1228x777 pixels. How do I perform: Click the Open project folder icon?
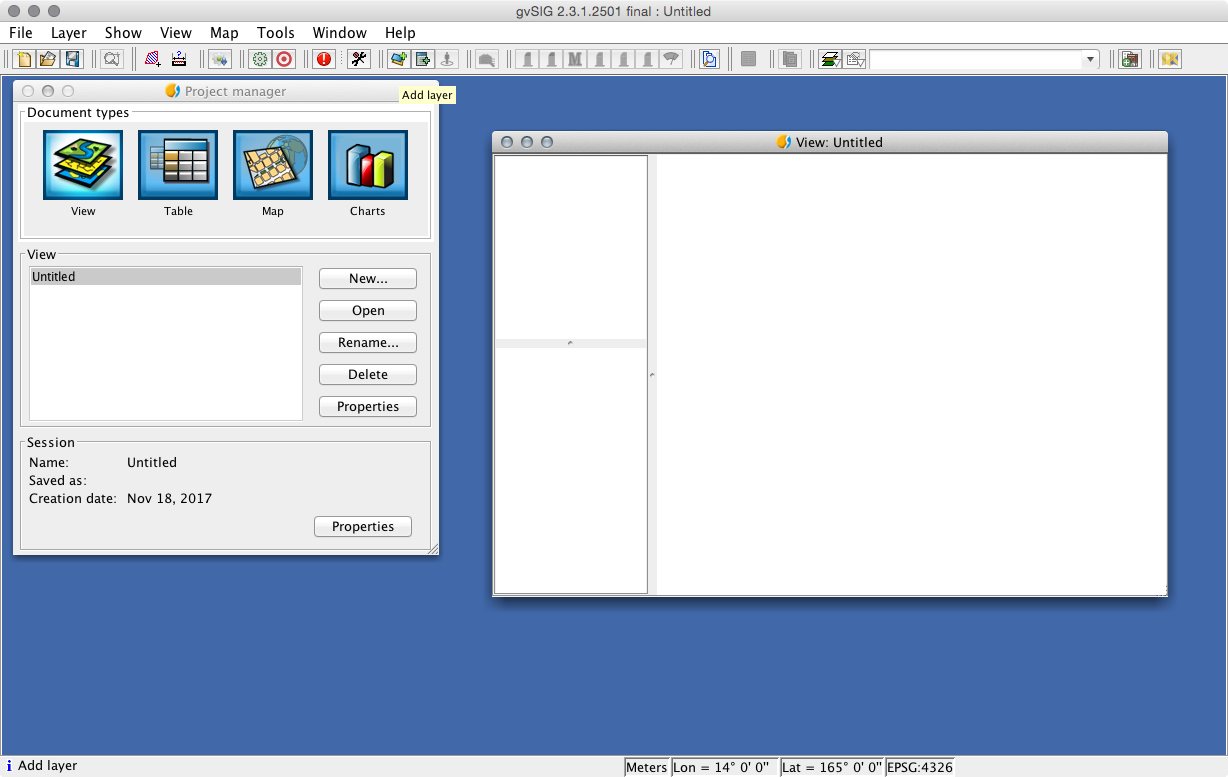(47, 59)
